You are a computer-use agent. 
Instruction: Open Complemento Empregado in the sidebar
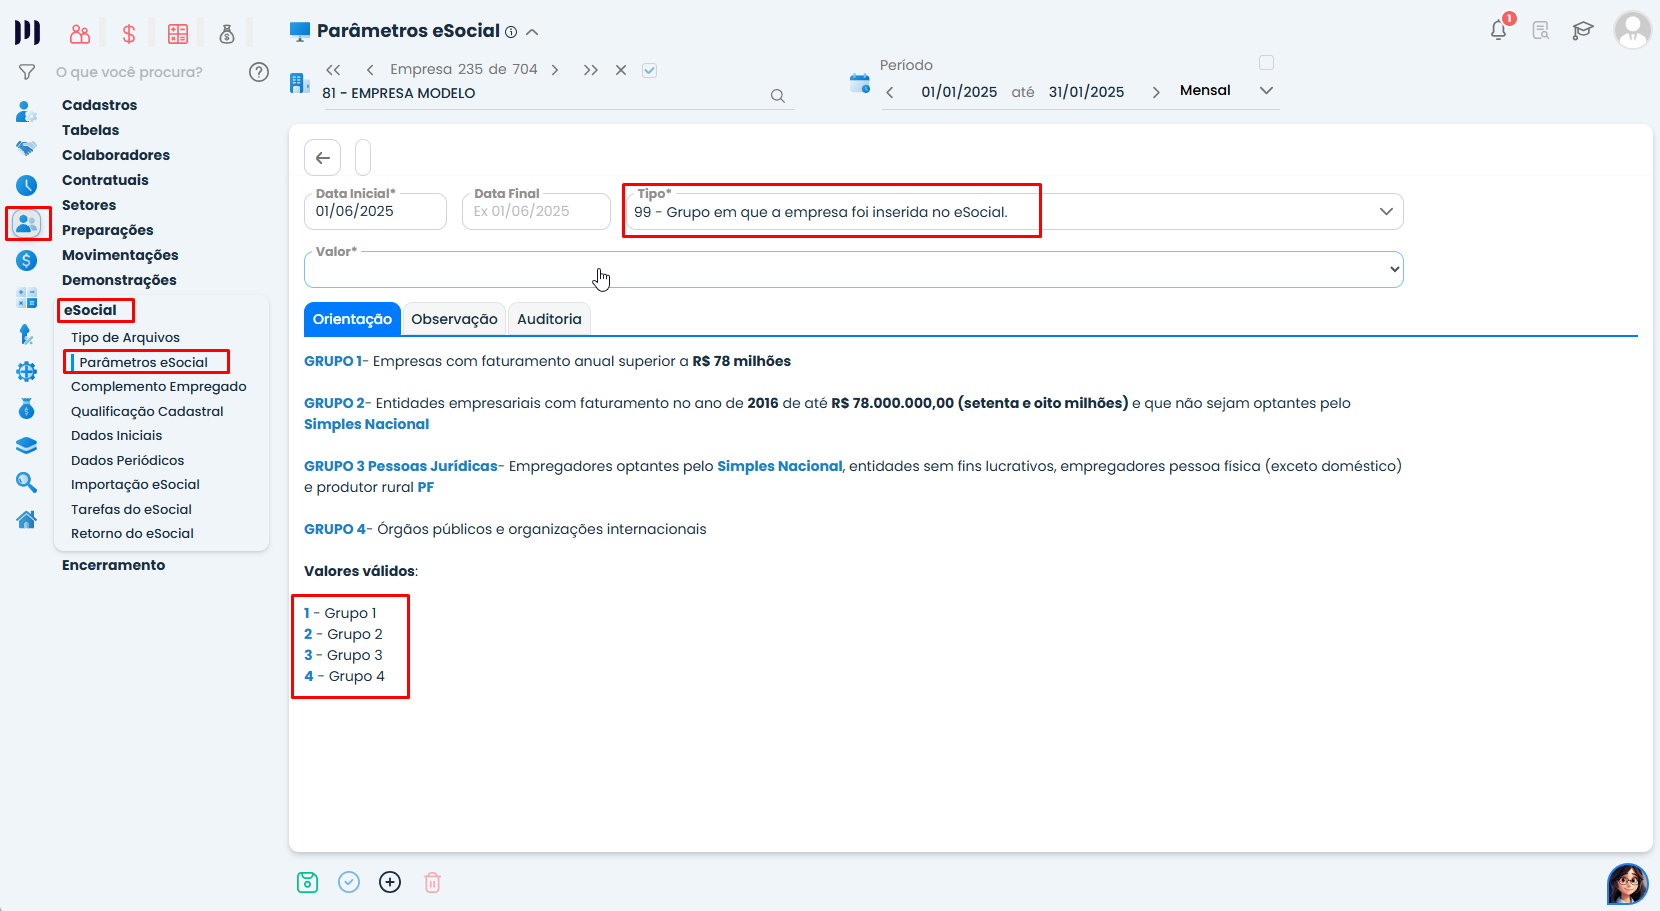tap(158, 387)
